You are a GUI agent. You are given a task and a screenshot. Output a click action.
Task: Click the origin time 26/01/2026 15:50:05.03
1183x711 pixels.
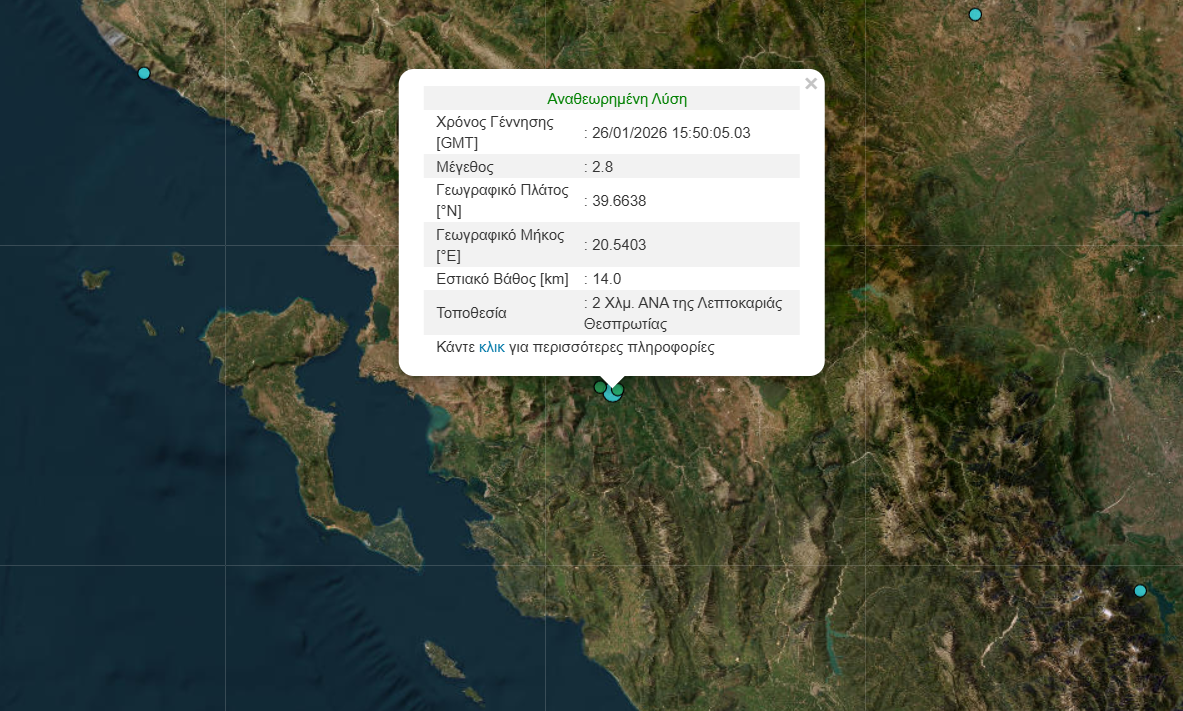pyautogui.click(x=670, y=133)
